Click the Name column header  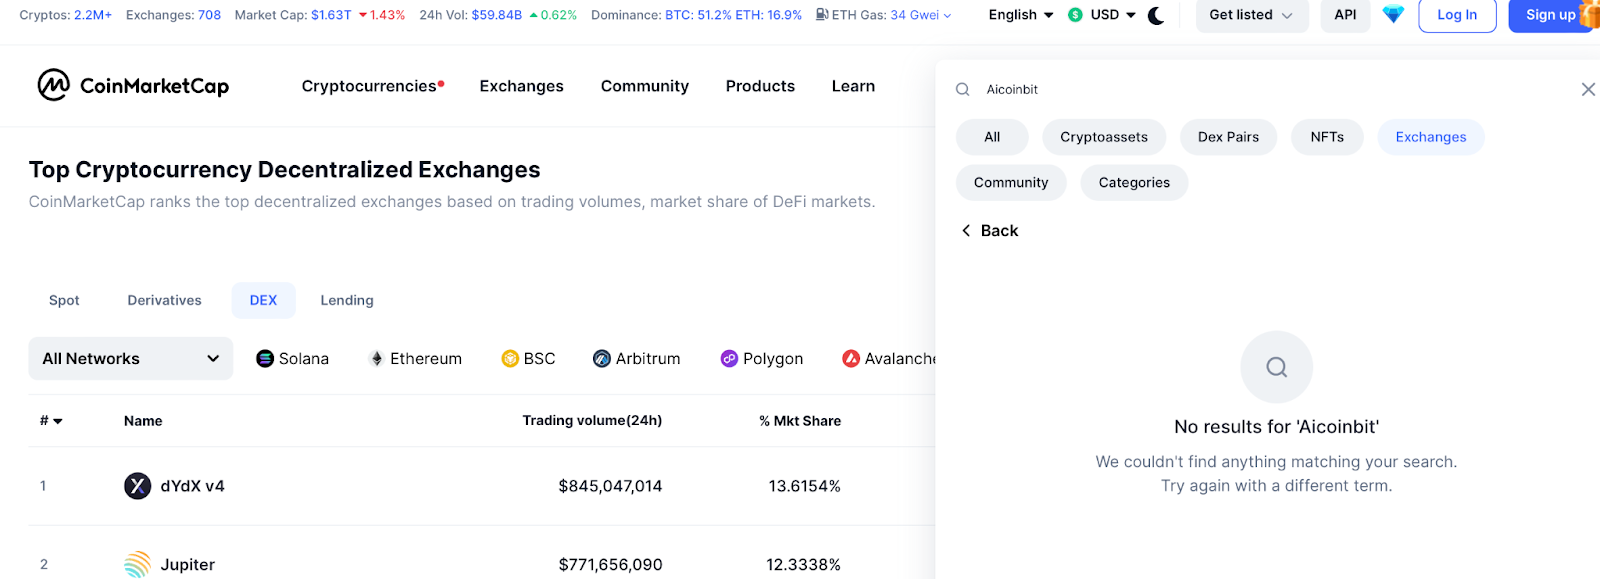coord(143,421)
